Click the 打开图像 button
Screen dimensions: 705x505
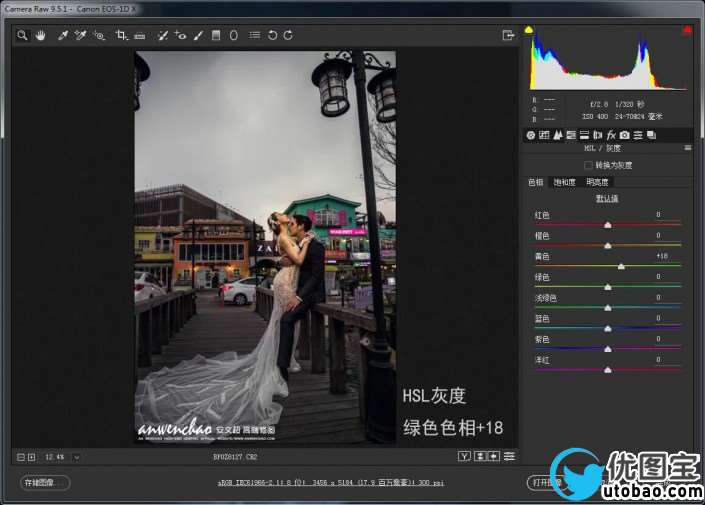[547, 483]
